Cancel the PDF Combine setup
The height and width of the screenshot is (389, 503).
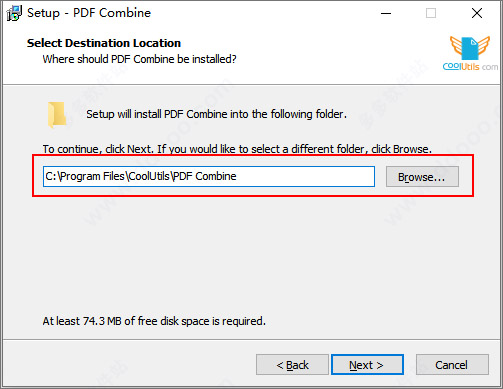click(x=452, y=365)
